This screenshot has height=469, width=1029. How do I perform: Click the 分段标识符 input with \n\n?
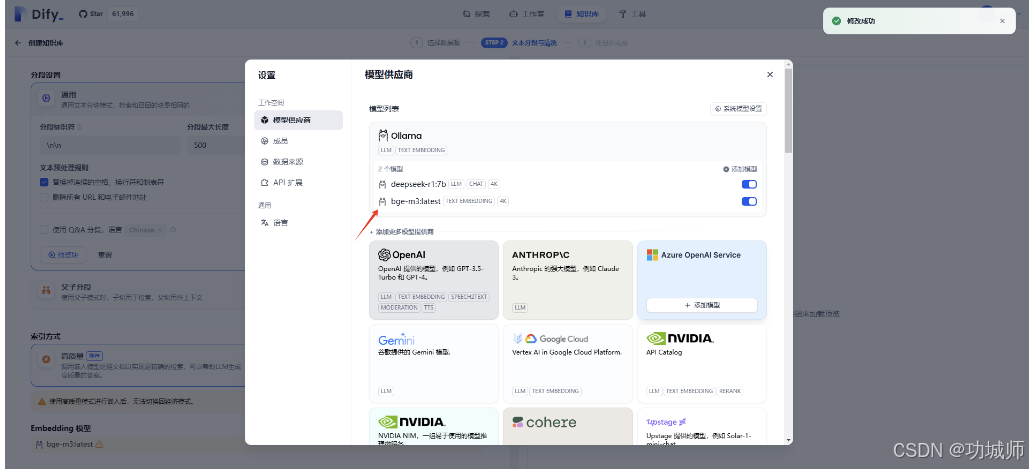[110, 145]
